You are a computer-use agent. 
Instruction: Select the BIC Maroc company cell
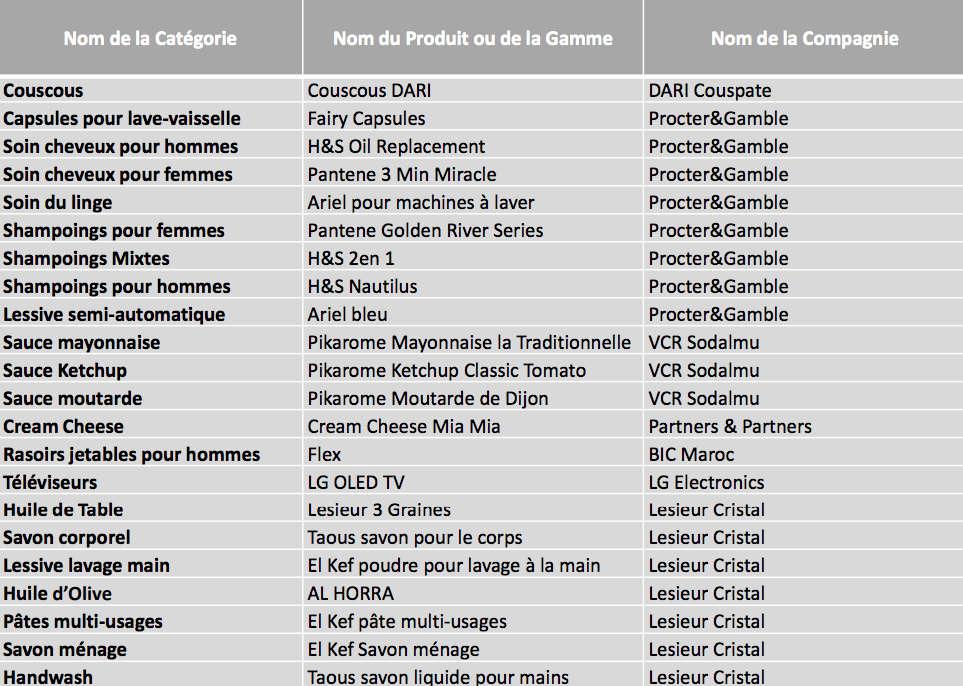coord(804,454)
